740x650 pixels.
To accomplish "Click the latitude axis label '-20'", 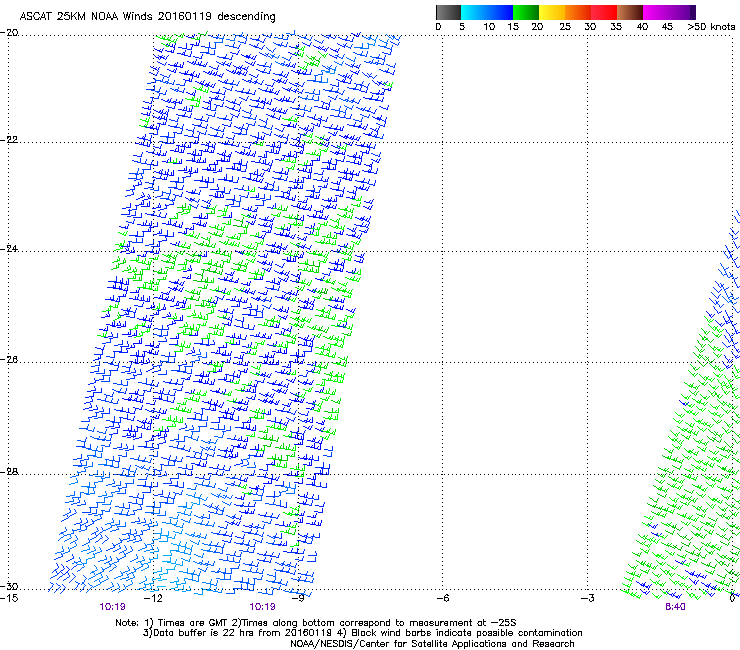I will click(x=9, y=33).
